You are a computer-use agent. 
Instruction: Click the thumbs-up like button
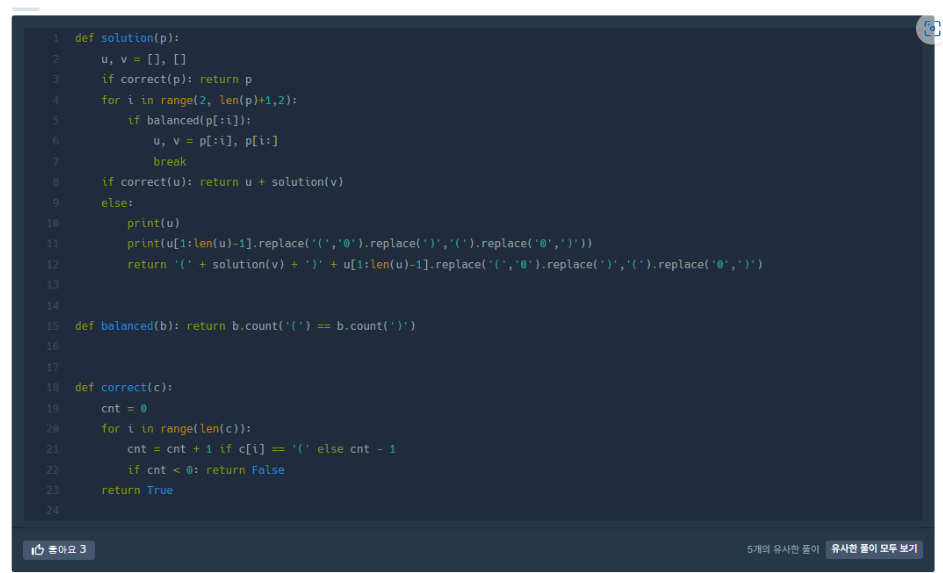coord(59,550)
